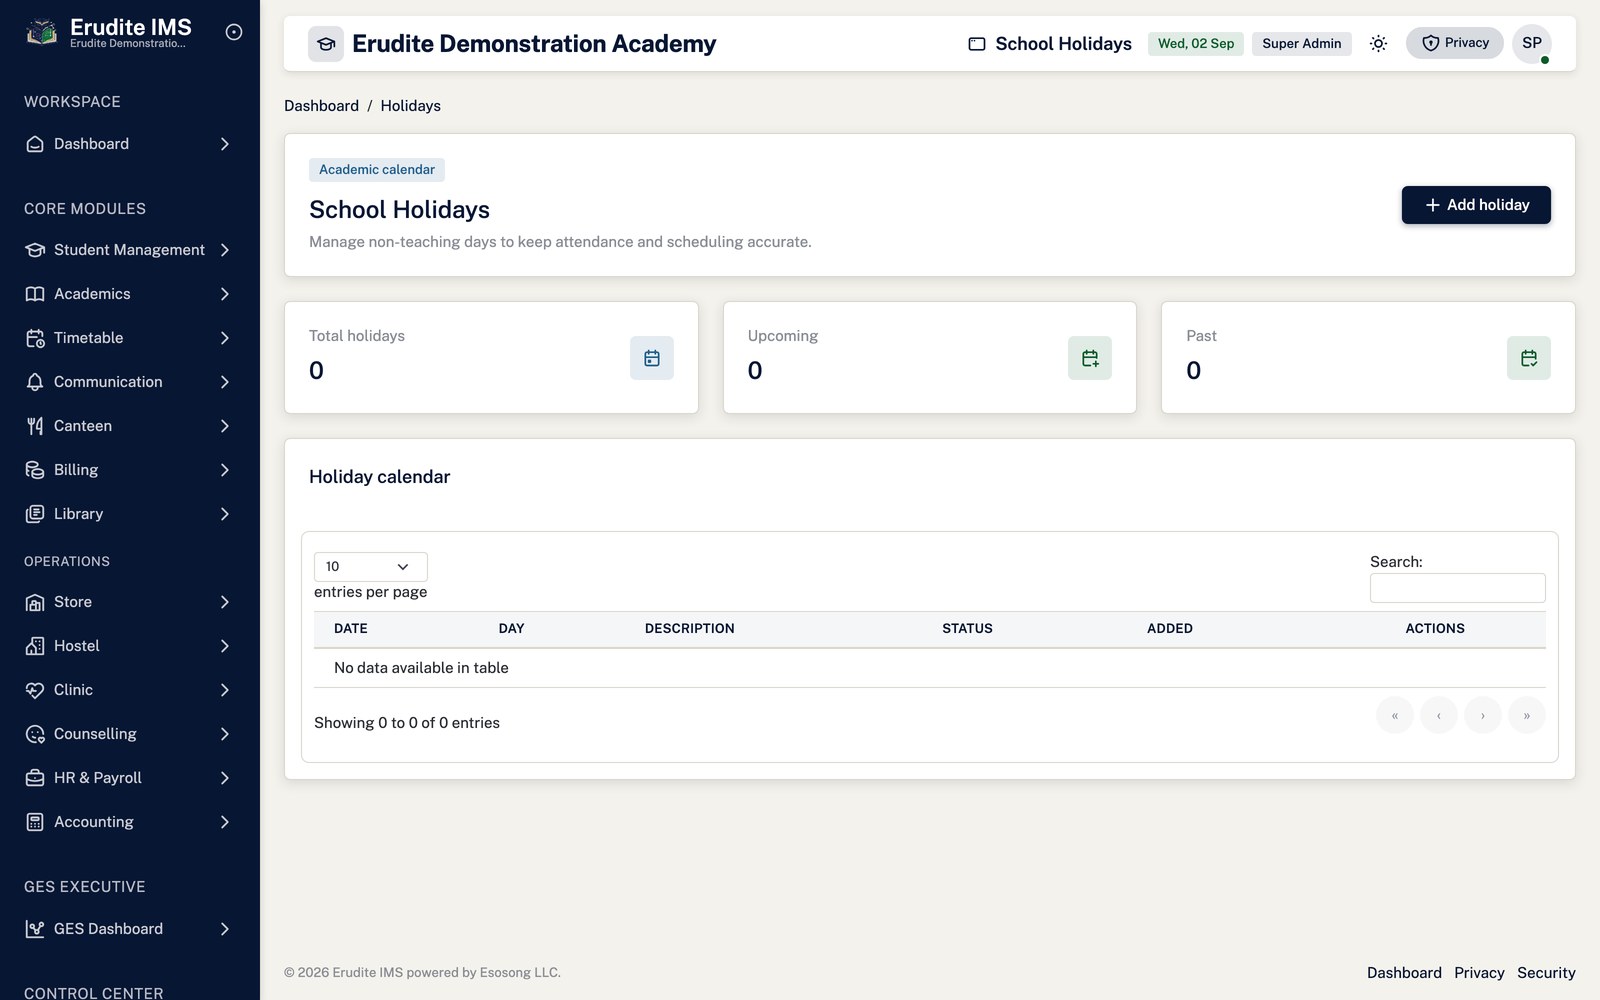Click the Privacy footer link
The width and height of the screenshot is (1600, 1000).
click(x=1479, y=973)
